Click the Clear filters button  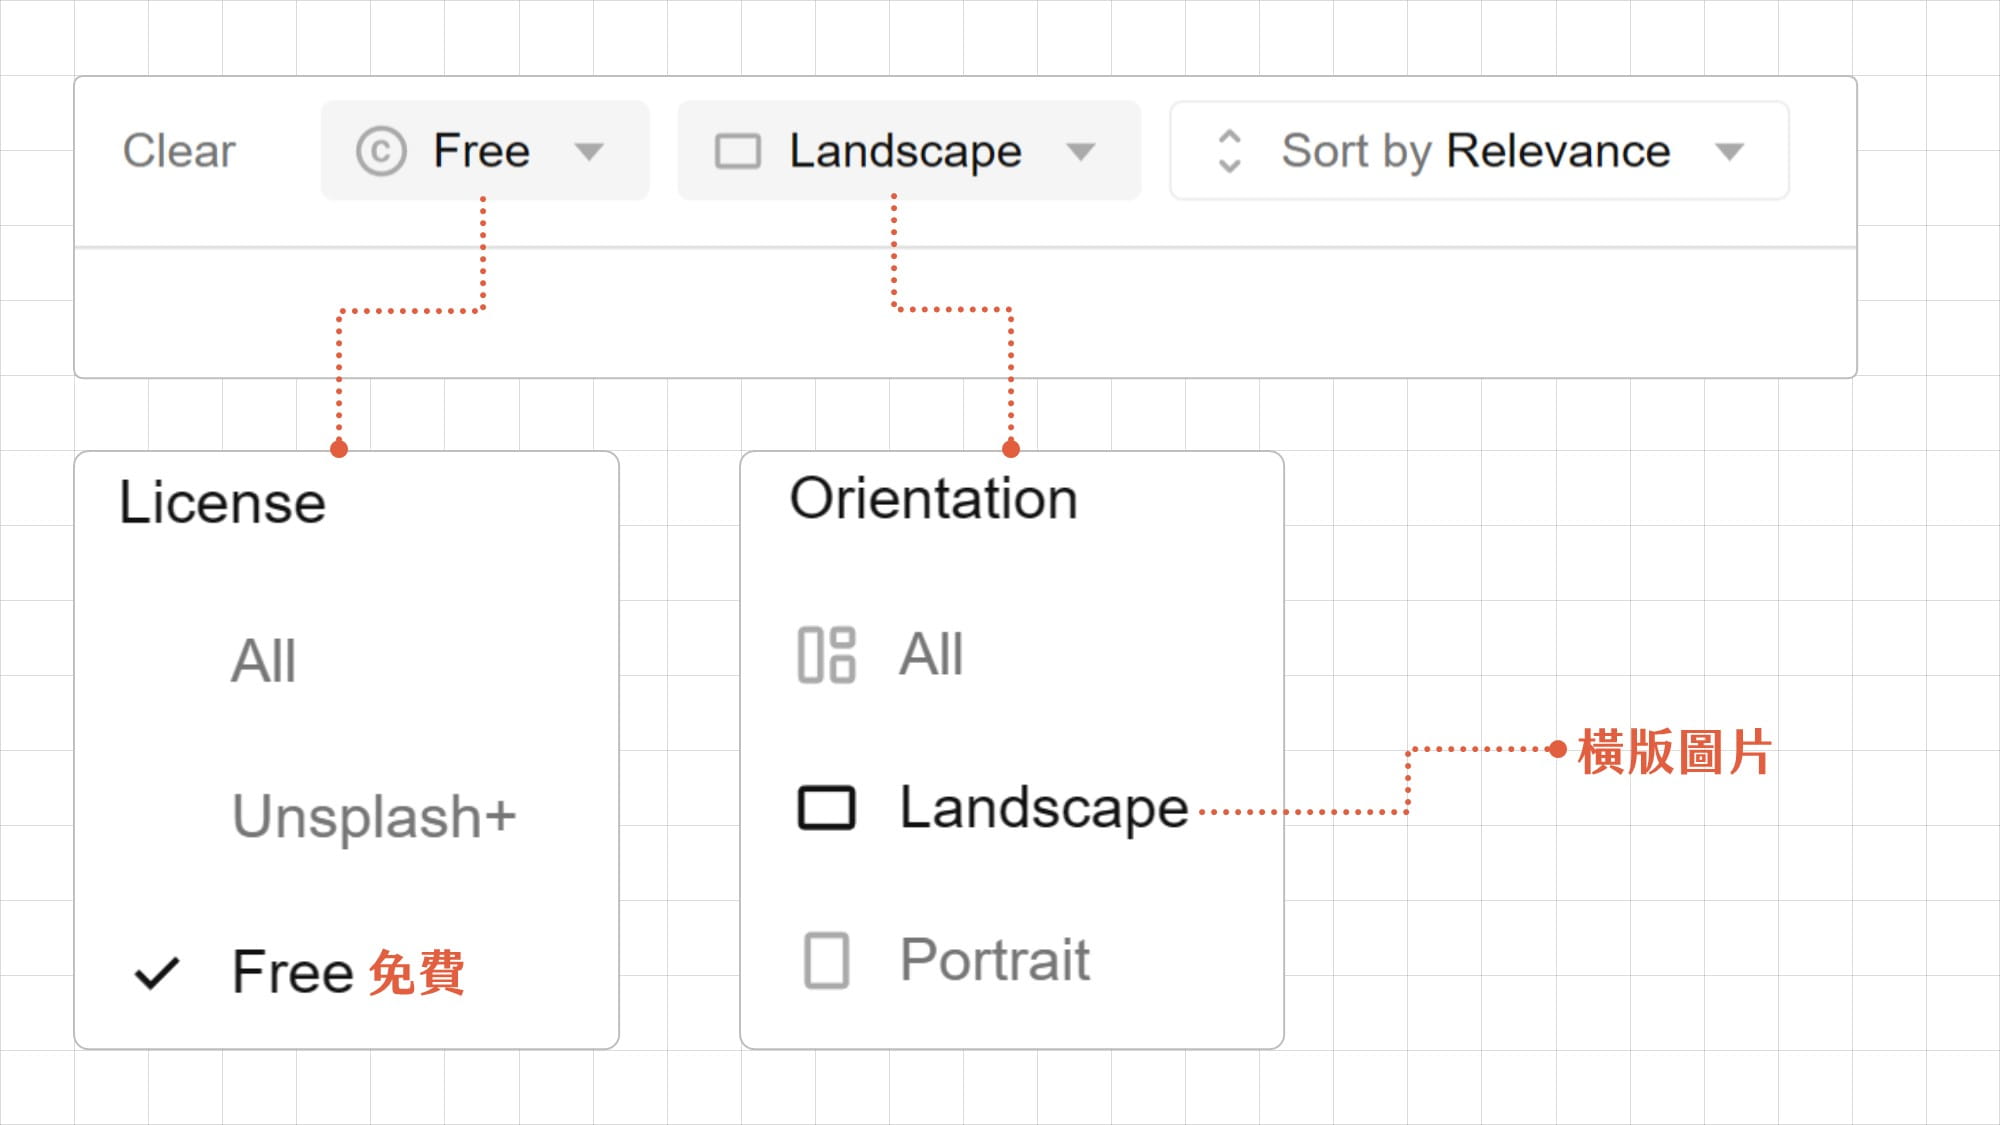(179, 151)
